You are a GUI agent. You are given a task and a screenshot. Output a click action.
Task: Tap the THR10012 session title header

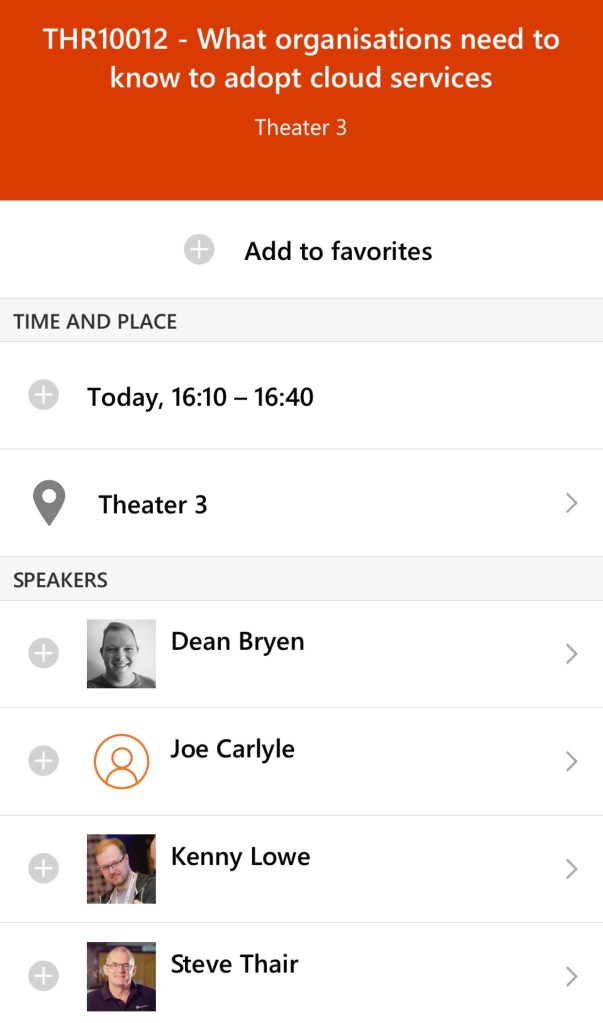301,59
